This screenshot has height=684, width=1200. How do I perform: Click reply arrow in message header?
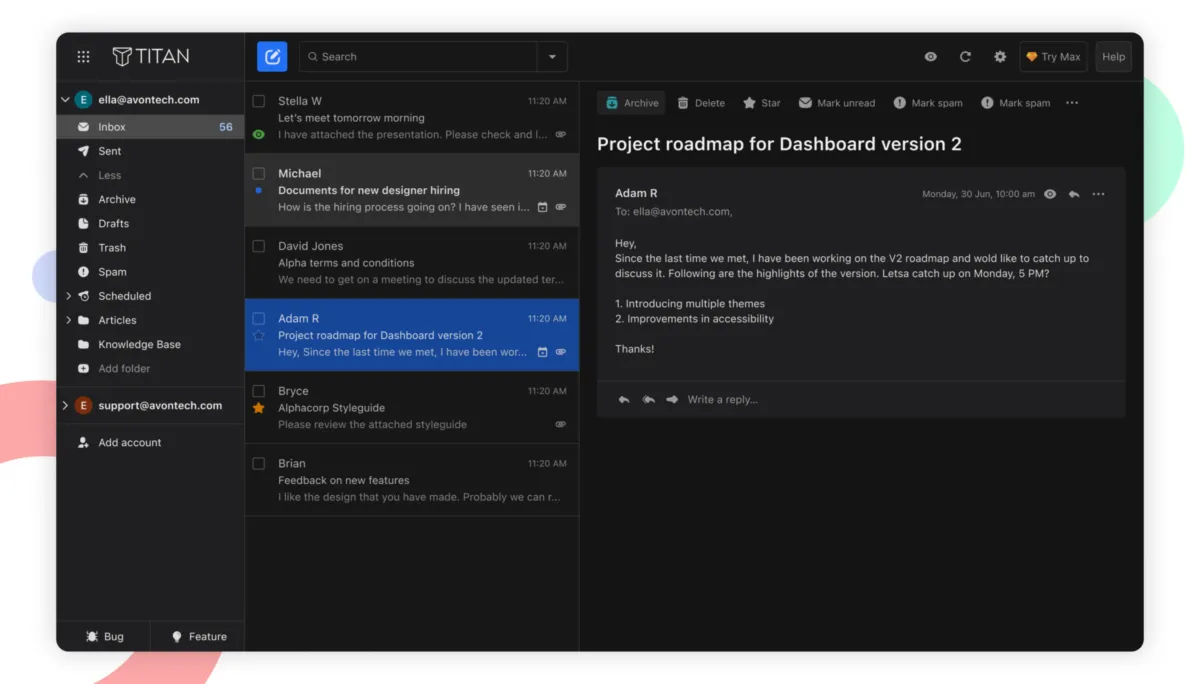(1074, 194)
